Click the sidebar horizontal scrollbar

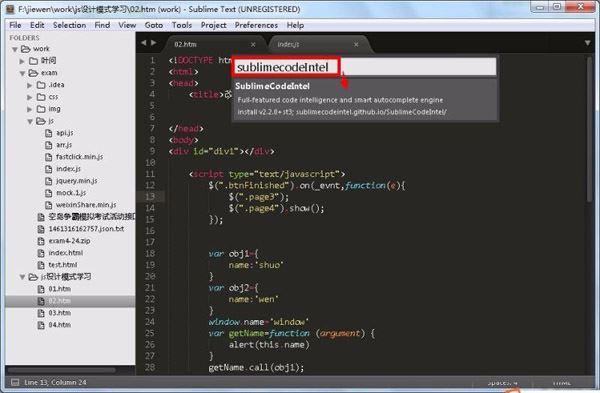click(x=61, y=370)
